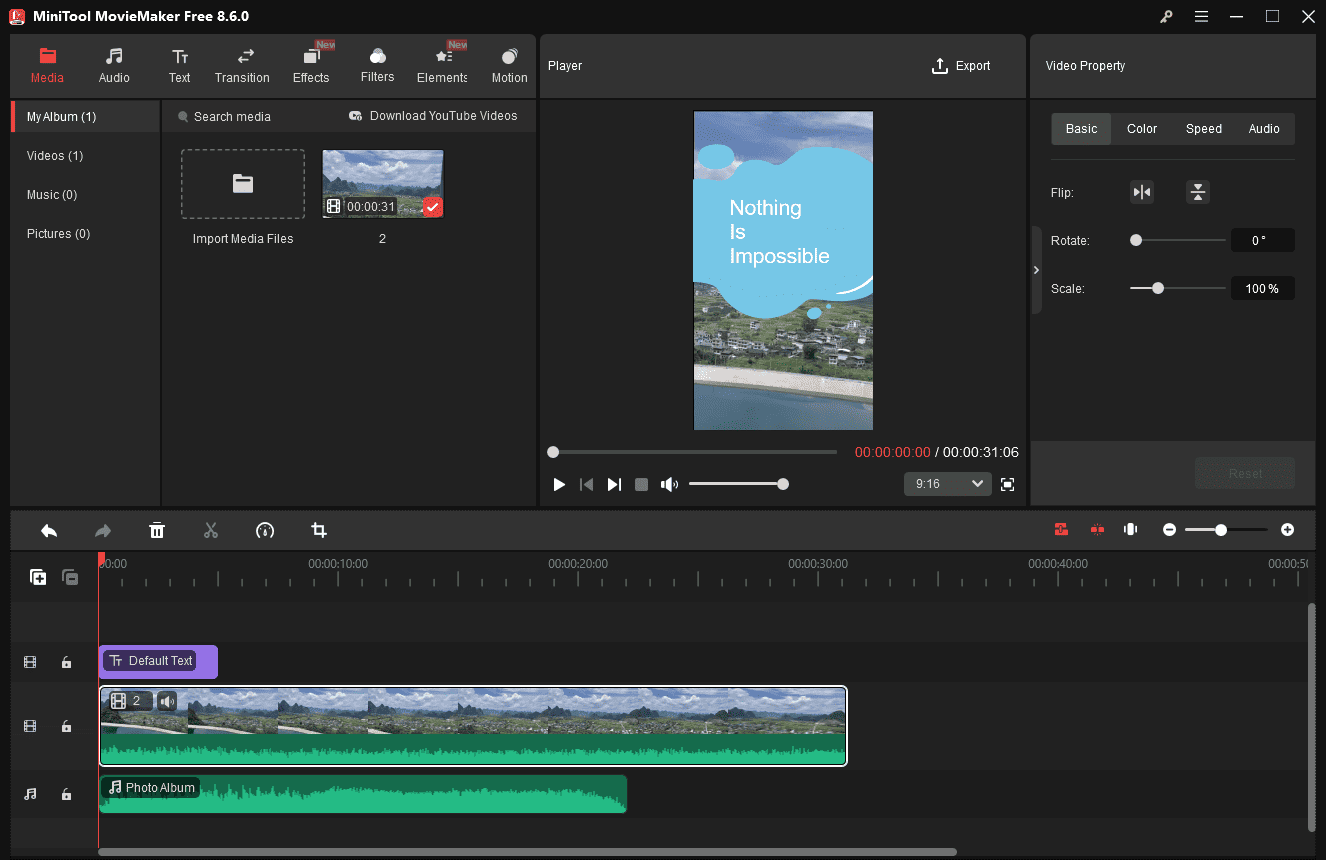Open the Speed tool on the timeline
This screenshot has width=1326, height=860.
coord(265,530)
